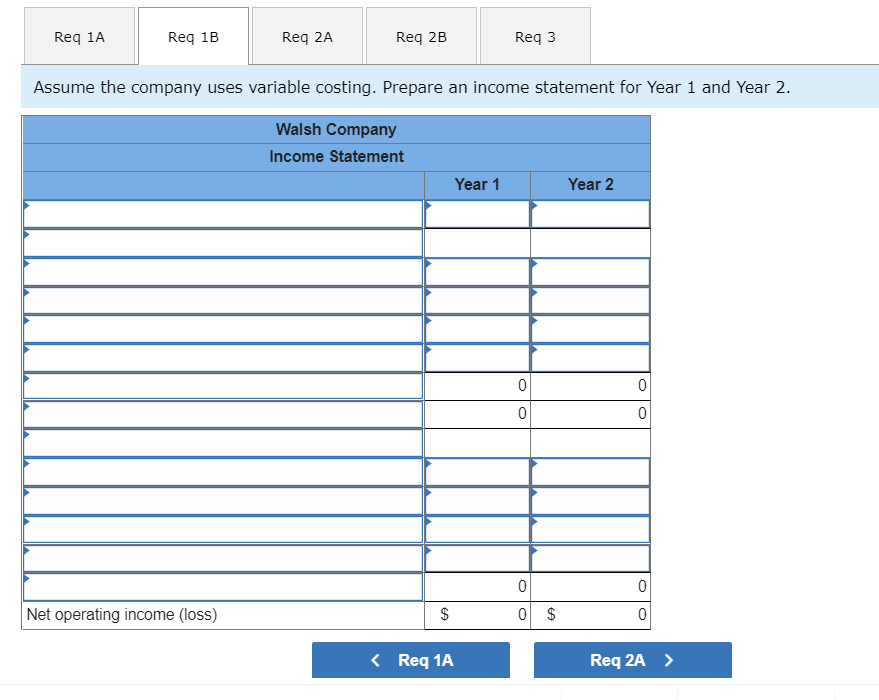Image resolution: width=879 pixels, height=700 pixels.
Task: Click the twelfth row Year 2 amount field
Action: click(x=590, y=529)
